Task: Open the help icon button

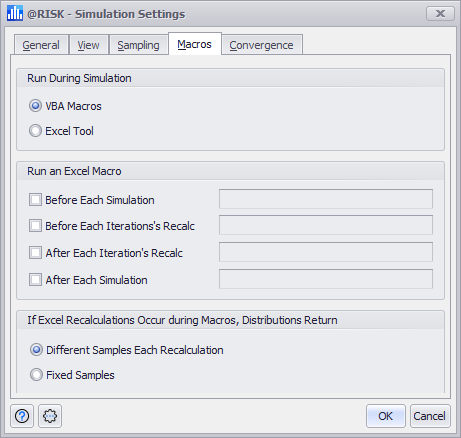Action: (x=22, y=416)
